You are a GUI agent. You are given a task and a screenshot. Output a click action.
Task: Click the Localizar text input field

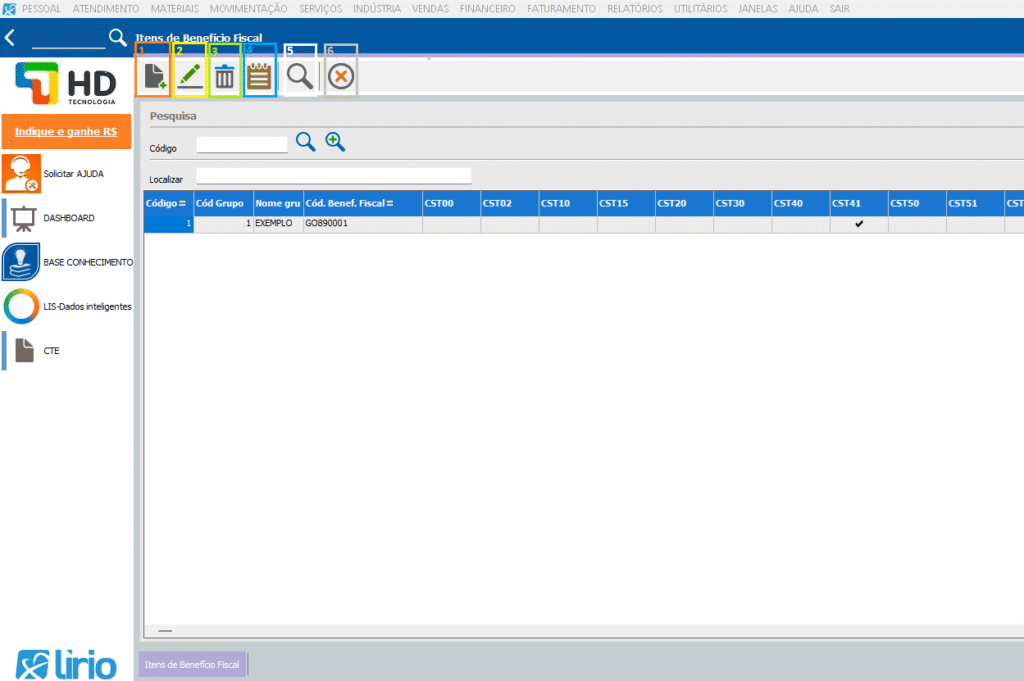pyautogui.click(x=333, y=177)
